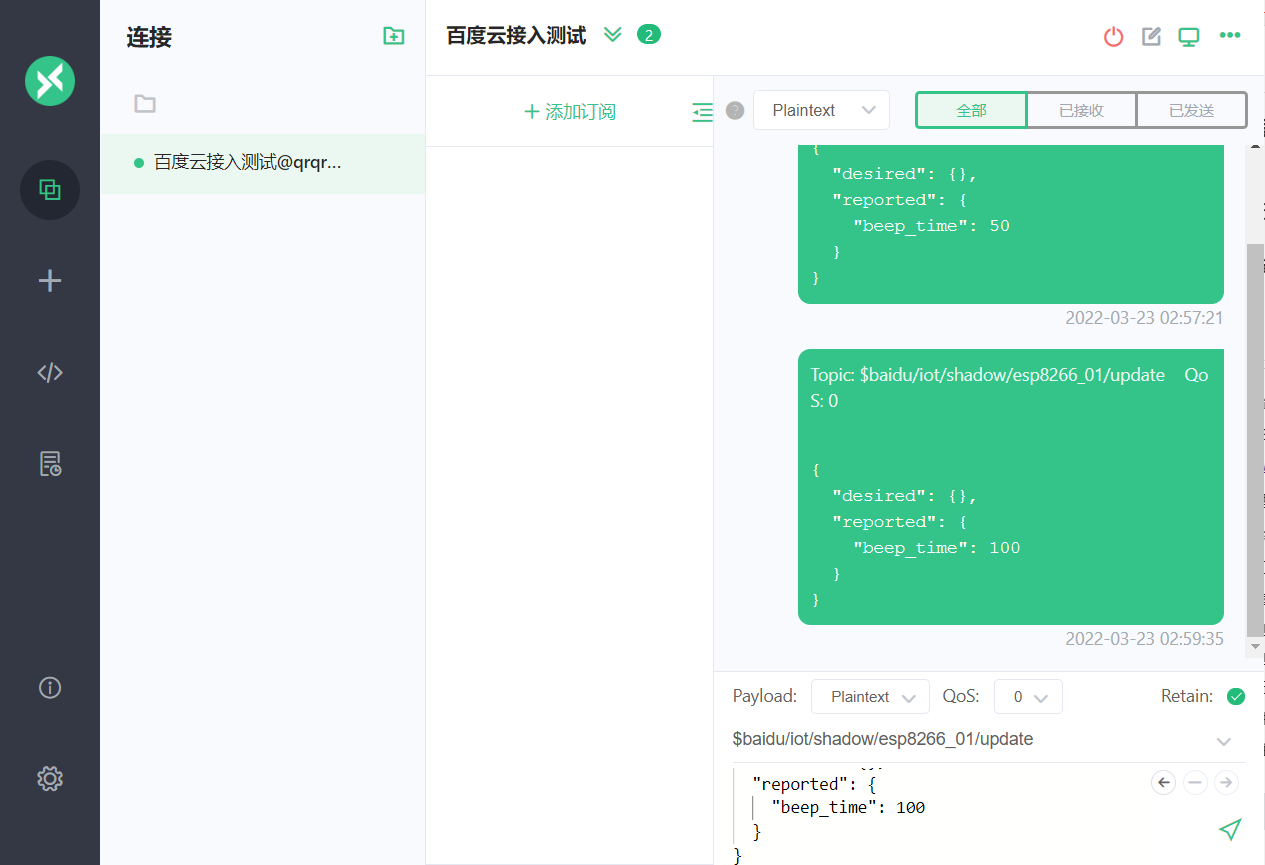Viewport: 1265px width, 865px height.
Task: Switch to the 已发送 messages tab
Action: point(1191,110)
